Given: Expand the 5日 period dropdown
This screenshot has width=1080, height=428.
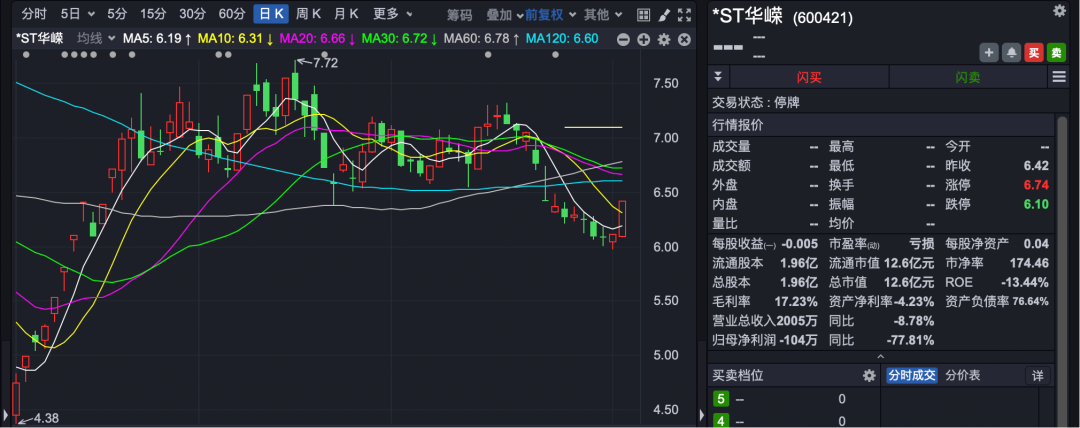Looking at the screenshot, I should [78, 14].
